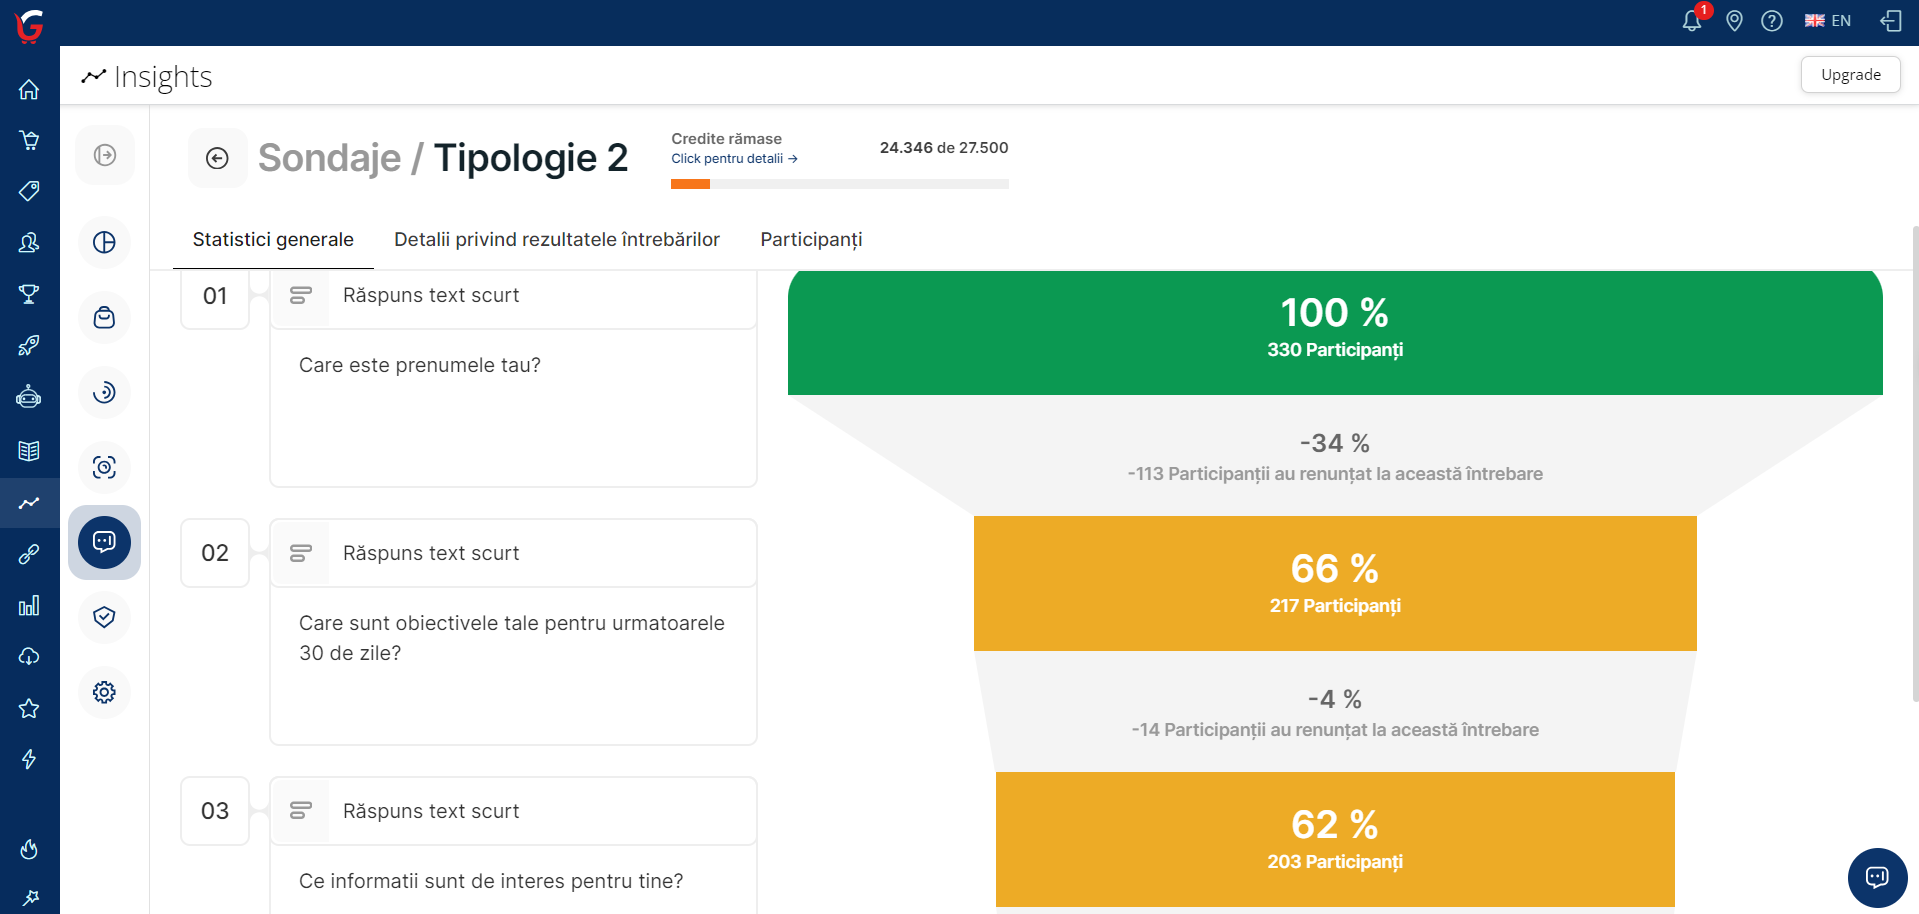
Task: Open Detalii privind rezultatele întrebărilor tab
Action: (x=556, y=240)
